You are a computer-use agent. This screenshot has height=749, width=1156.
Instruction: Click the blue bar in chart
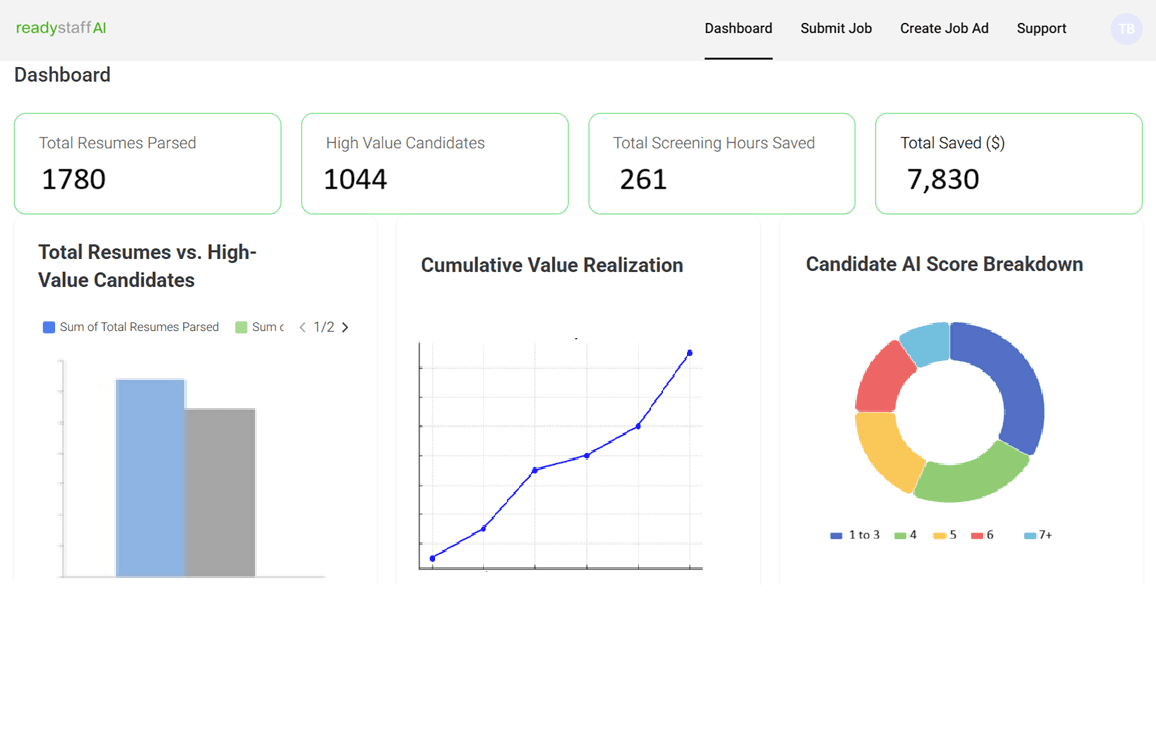150,478
